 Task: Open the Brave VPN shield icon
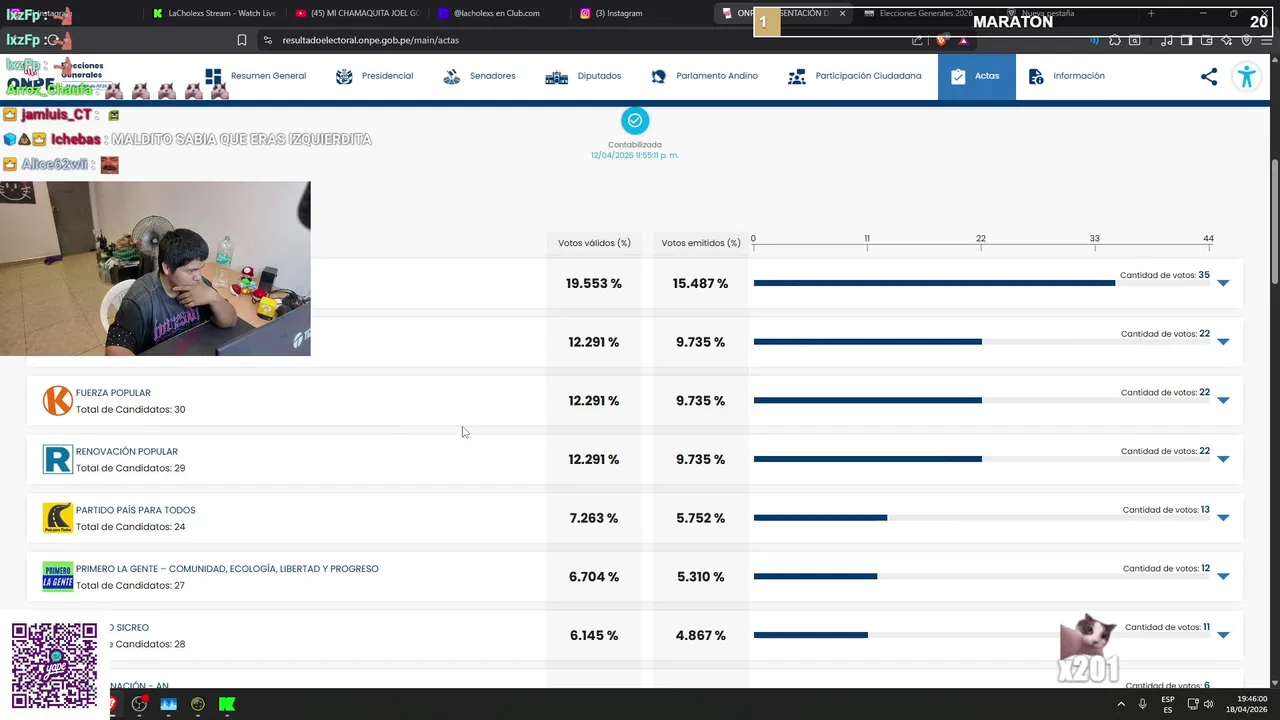1246,40
